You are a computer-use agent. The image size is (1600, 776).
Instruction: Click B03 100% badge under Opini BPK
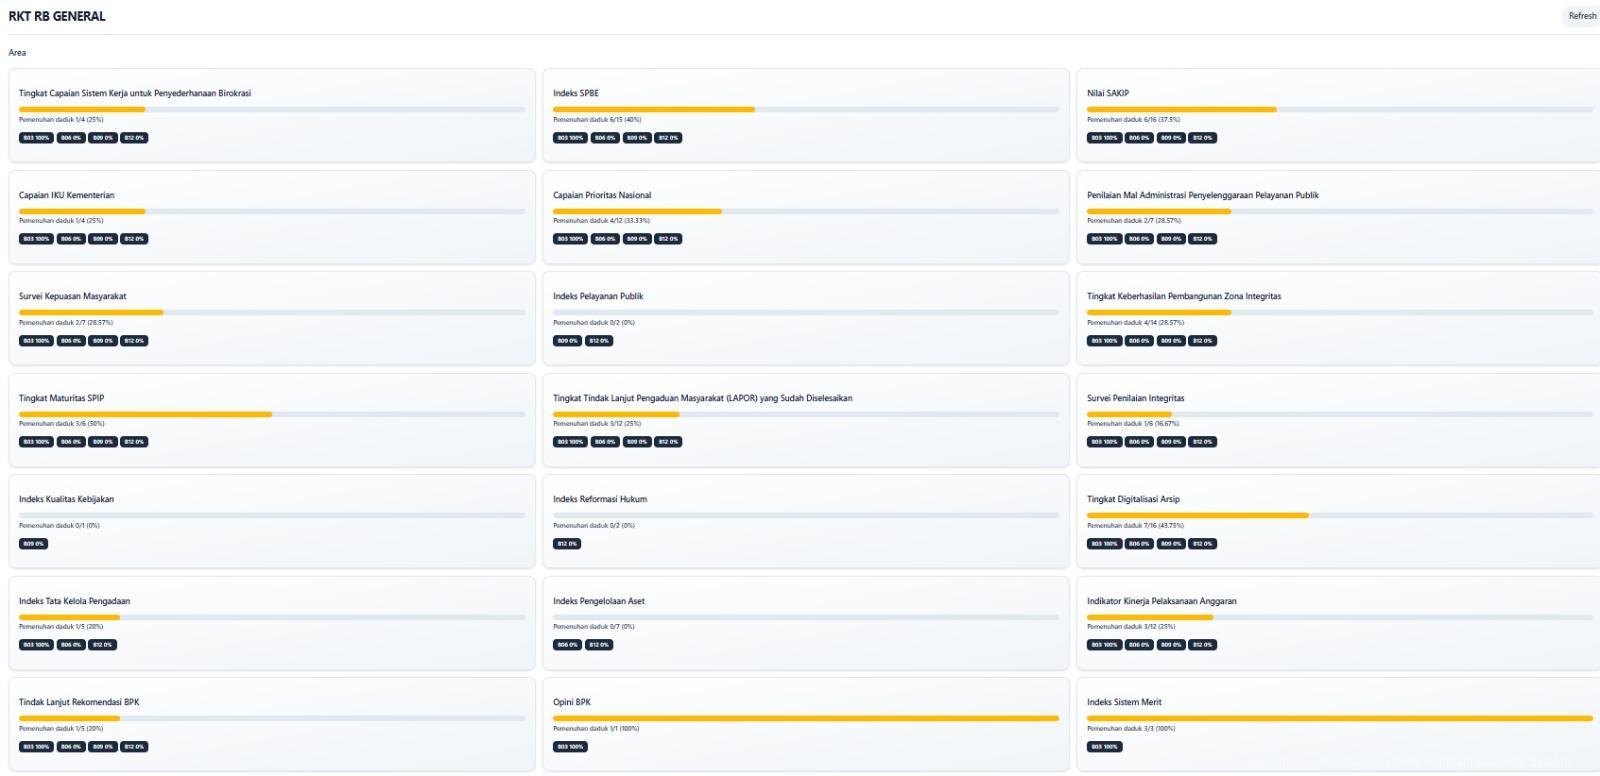tap(570, 747)
